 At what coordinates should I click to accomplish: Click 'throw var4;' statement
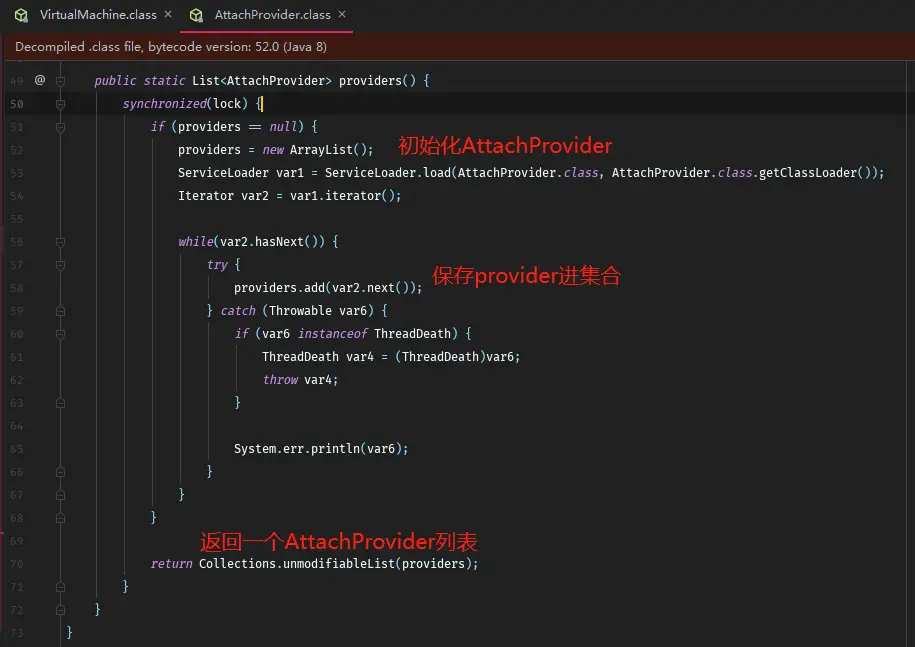coord(300,379)
